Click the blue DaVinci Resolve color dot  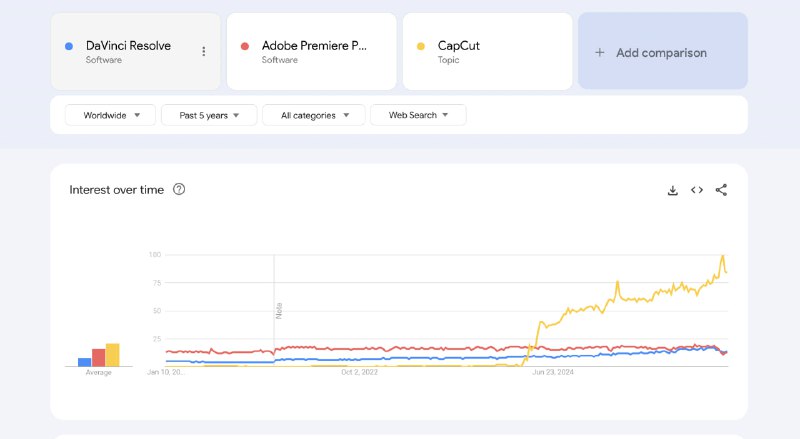coord(68,46)
